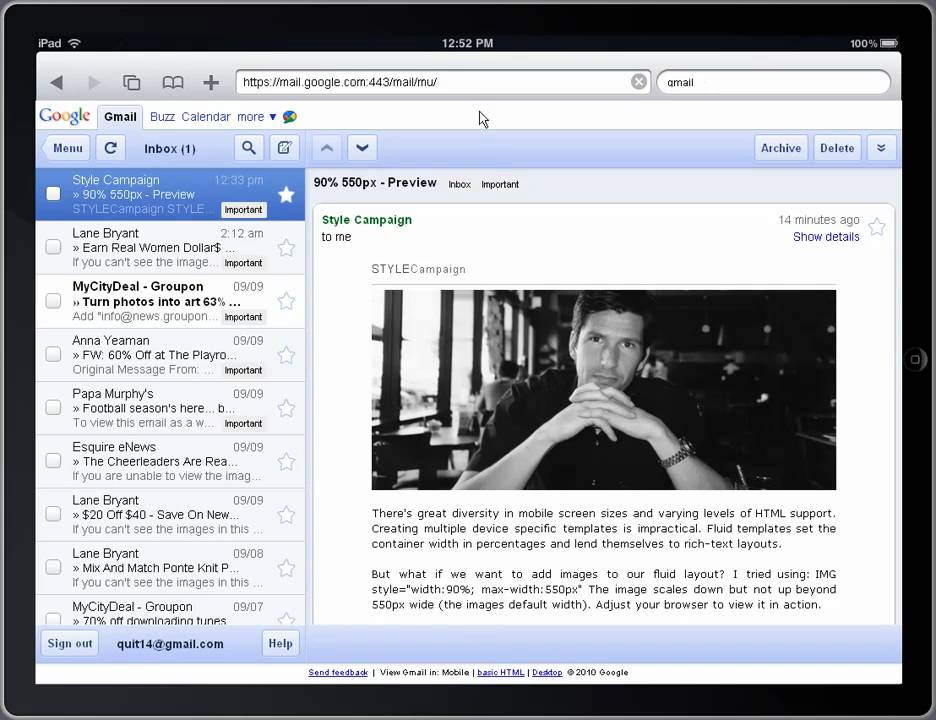Open the mail search magnifier
936x720 pixels.
[x=248, y=147]
